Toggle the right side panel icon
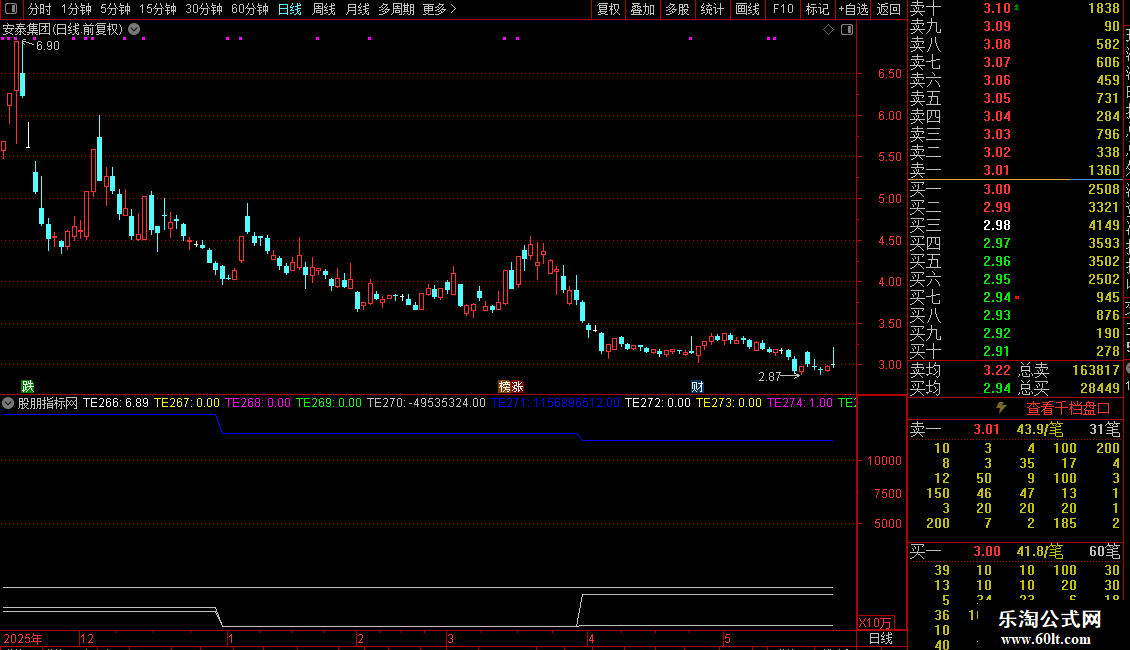 point(847,30)
